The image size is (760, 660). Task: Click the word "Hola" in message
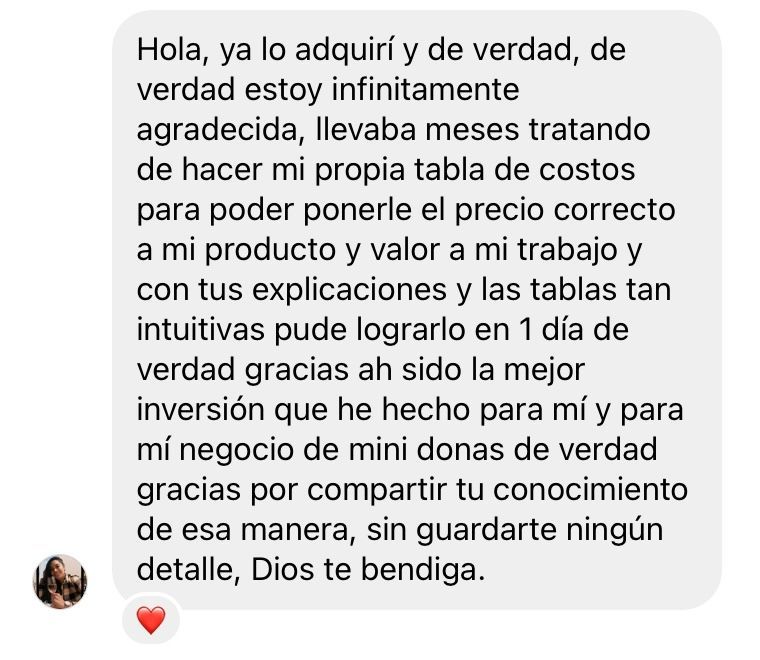click(169, 49)
